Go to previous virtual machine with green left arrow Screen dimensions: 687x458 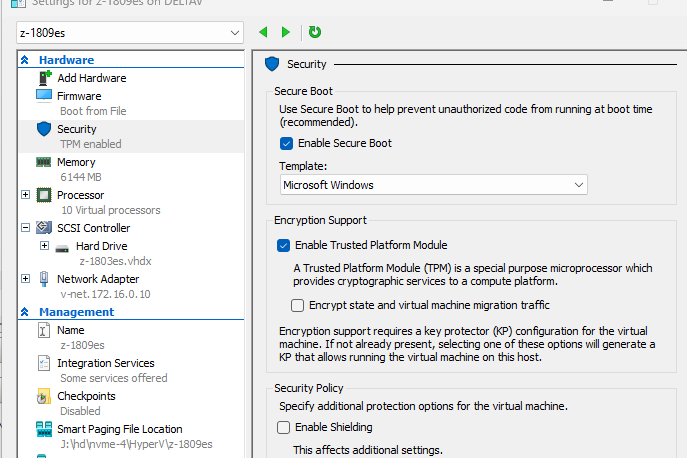tap(263, 32)
